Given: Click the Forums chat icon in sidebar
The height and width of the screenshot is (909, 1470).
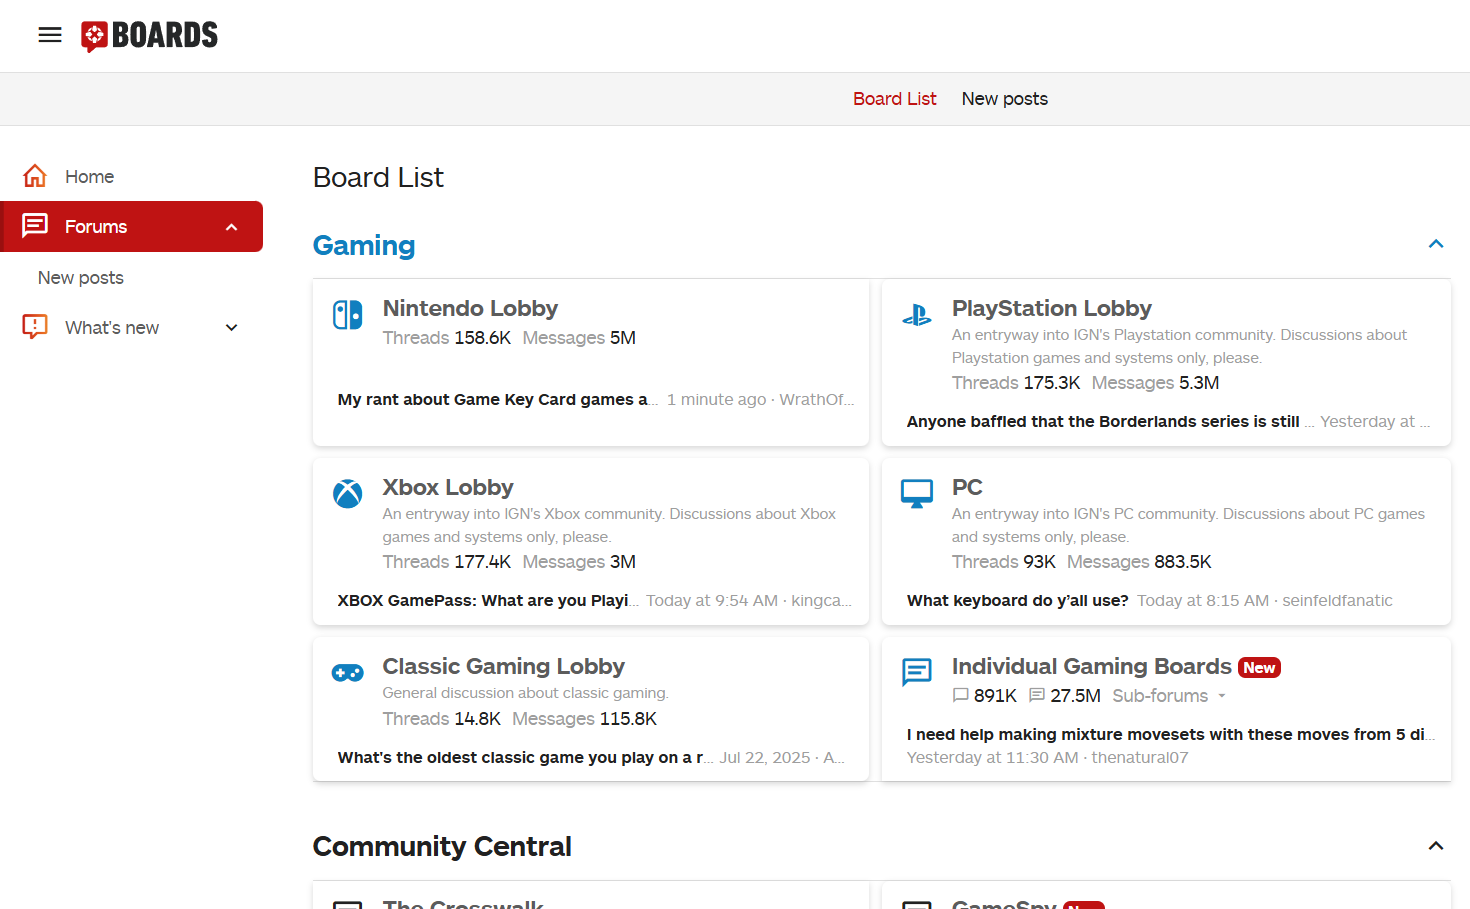Looking at the screenshot, I should pos(35,226).
